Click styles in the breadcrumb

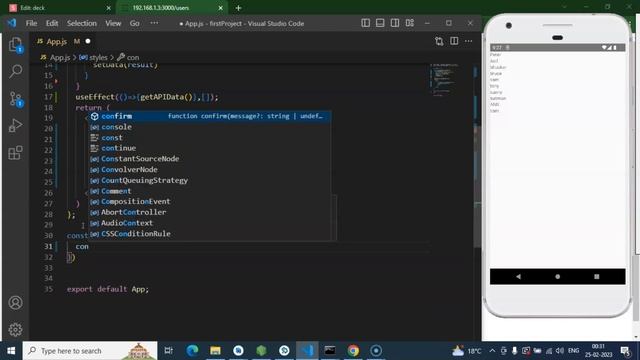pyautogui.click(x=98, y=58)
